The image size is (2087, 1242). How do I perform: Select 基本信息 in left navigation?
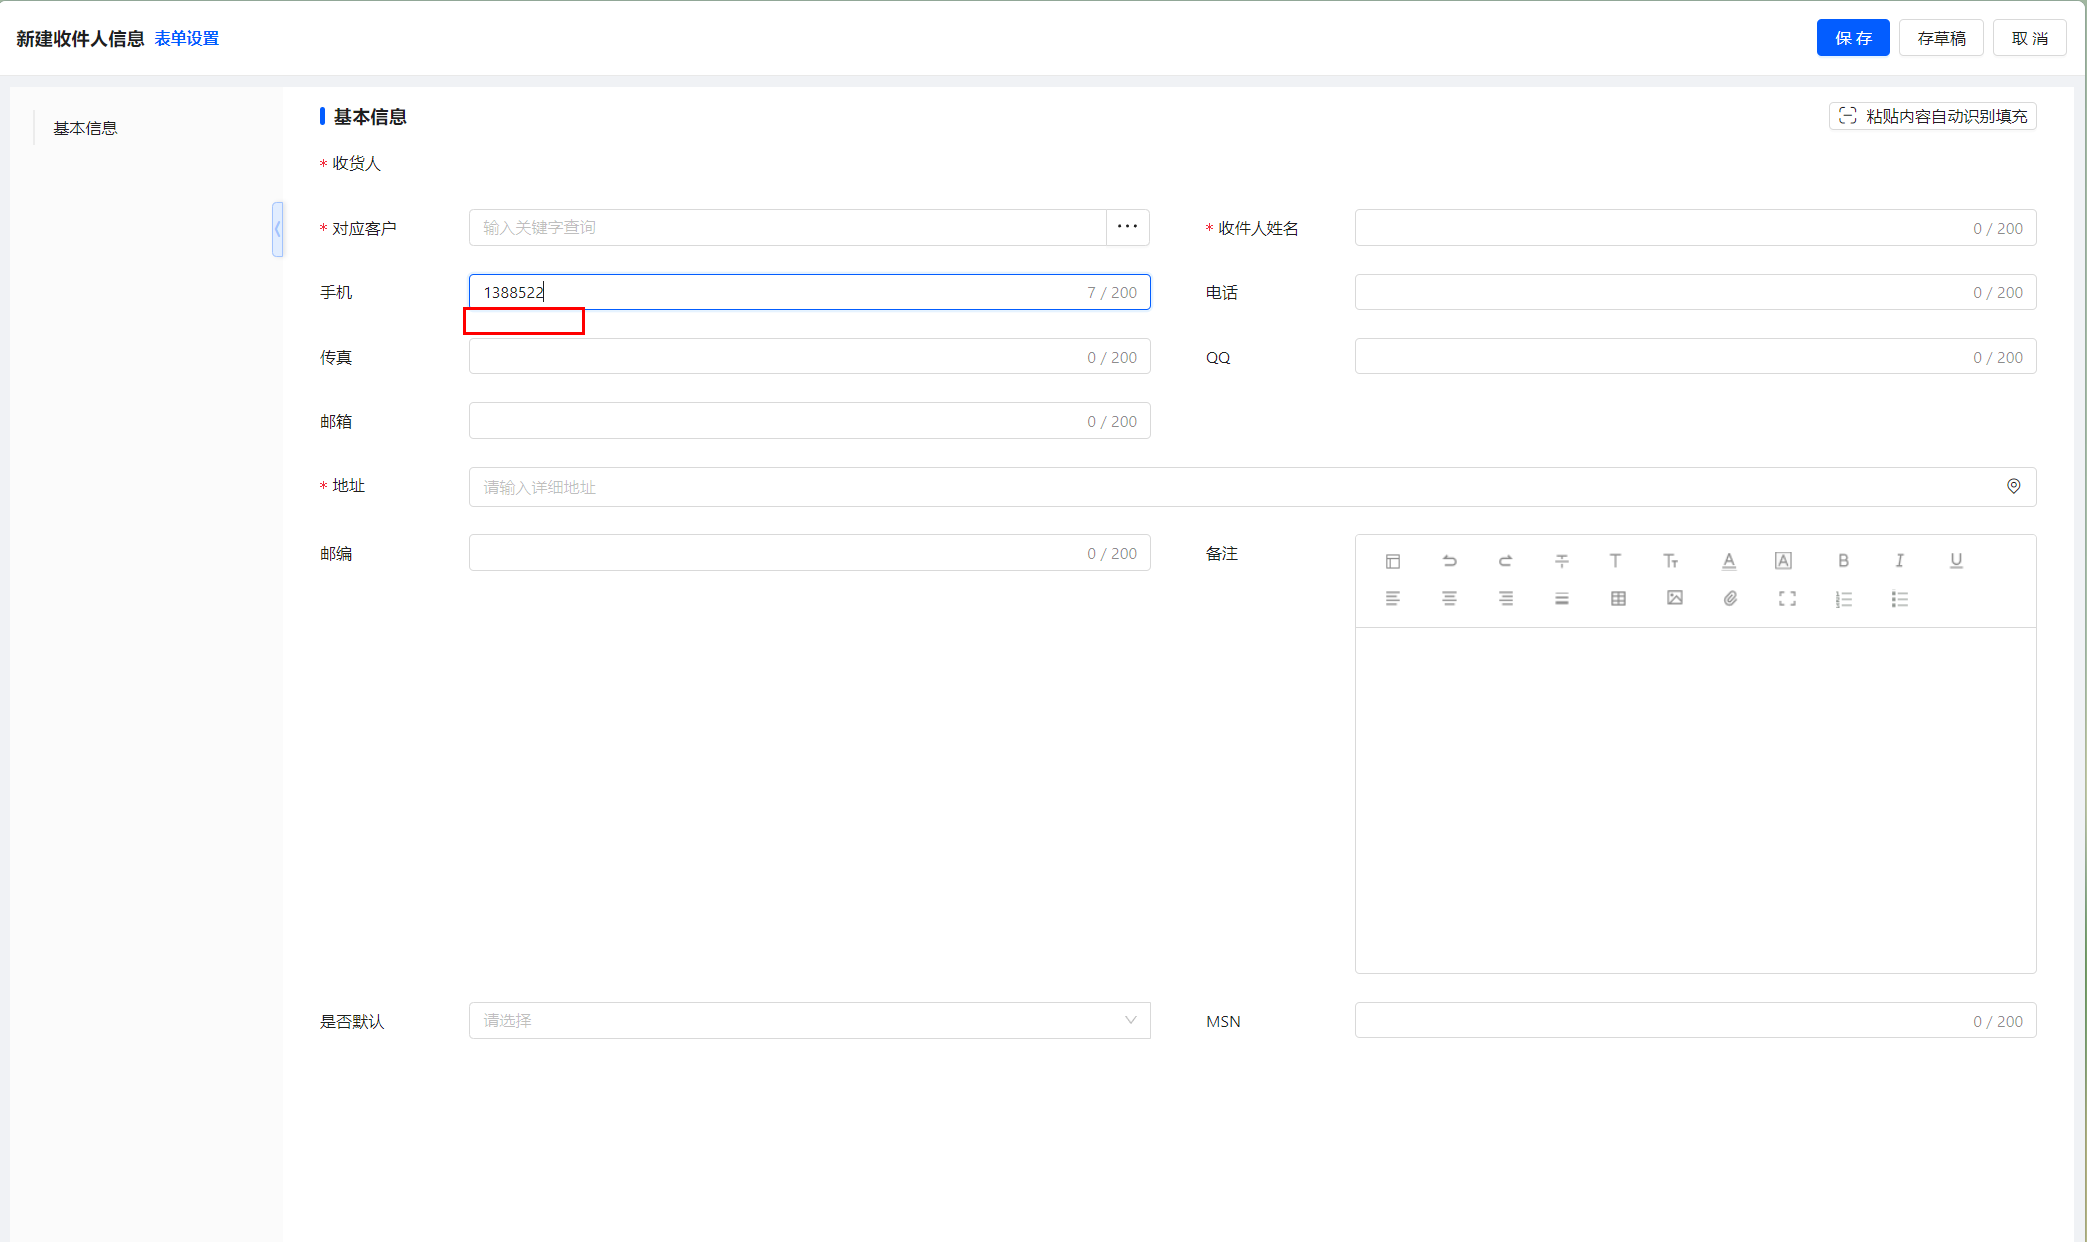coord(85,128)
